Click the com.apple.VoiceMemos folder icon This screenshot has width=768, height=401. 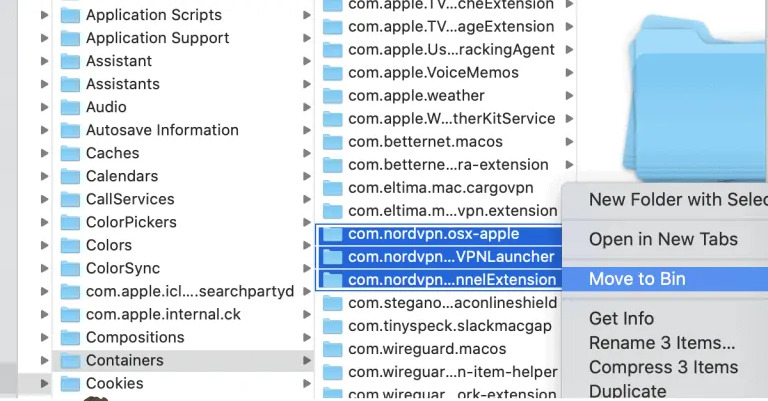pos(333,73)
